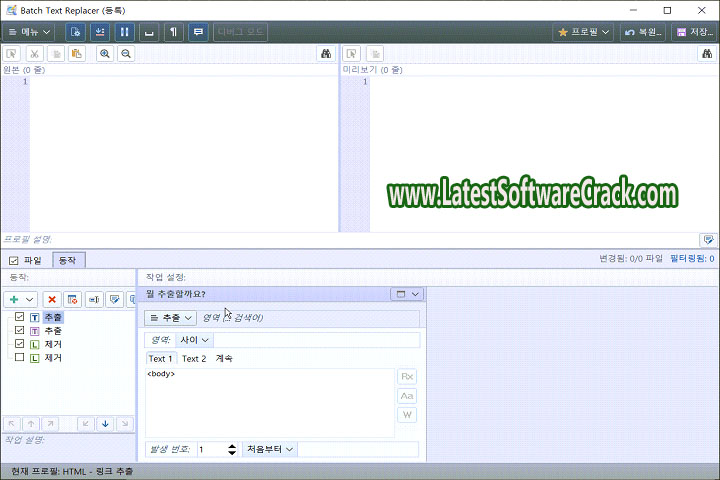Open the 메뉴 dropdown menu

tap(30, 32)
